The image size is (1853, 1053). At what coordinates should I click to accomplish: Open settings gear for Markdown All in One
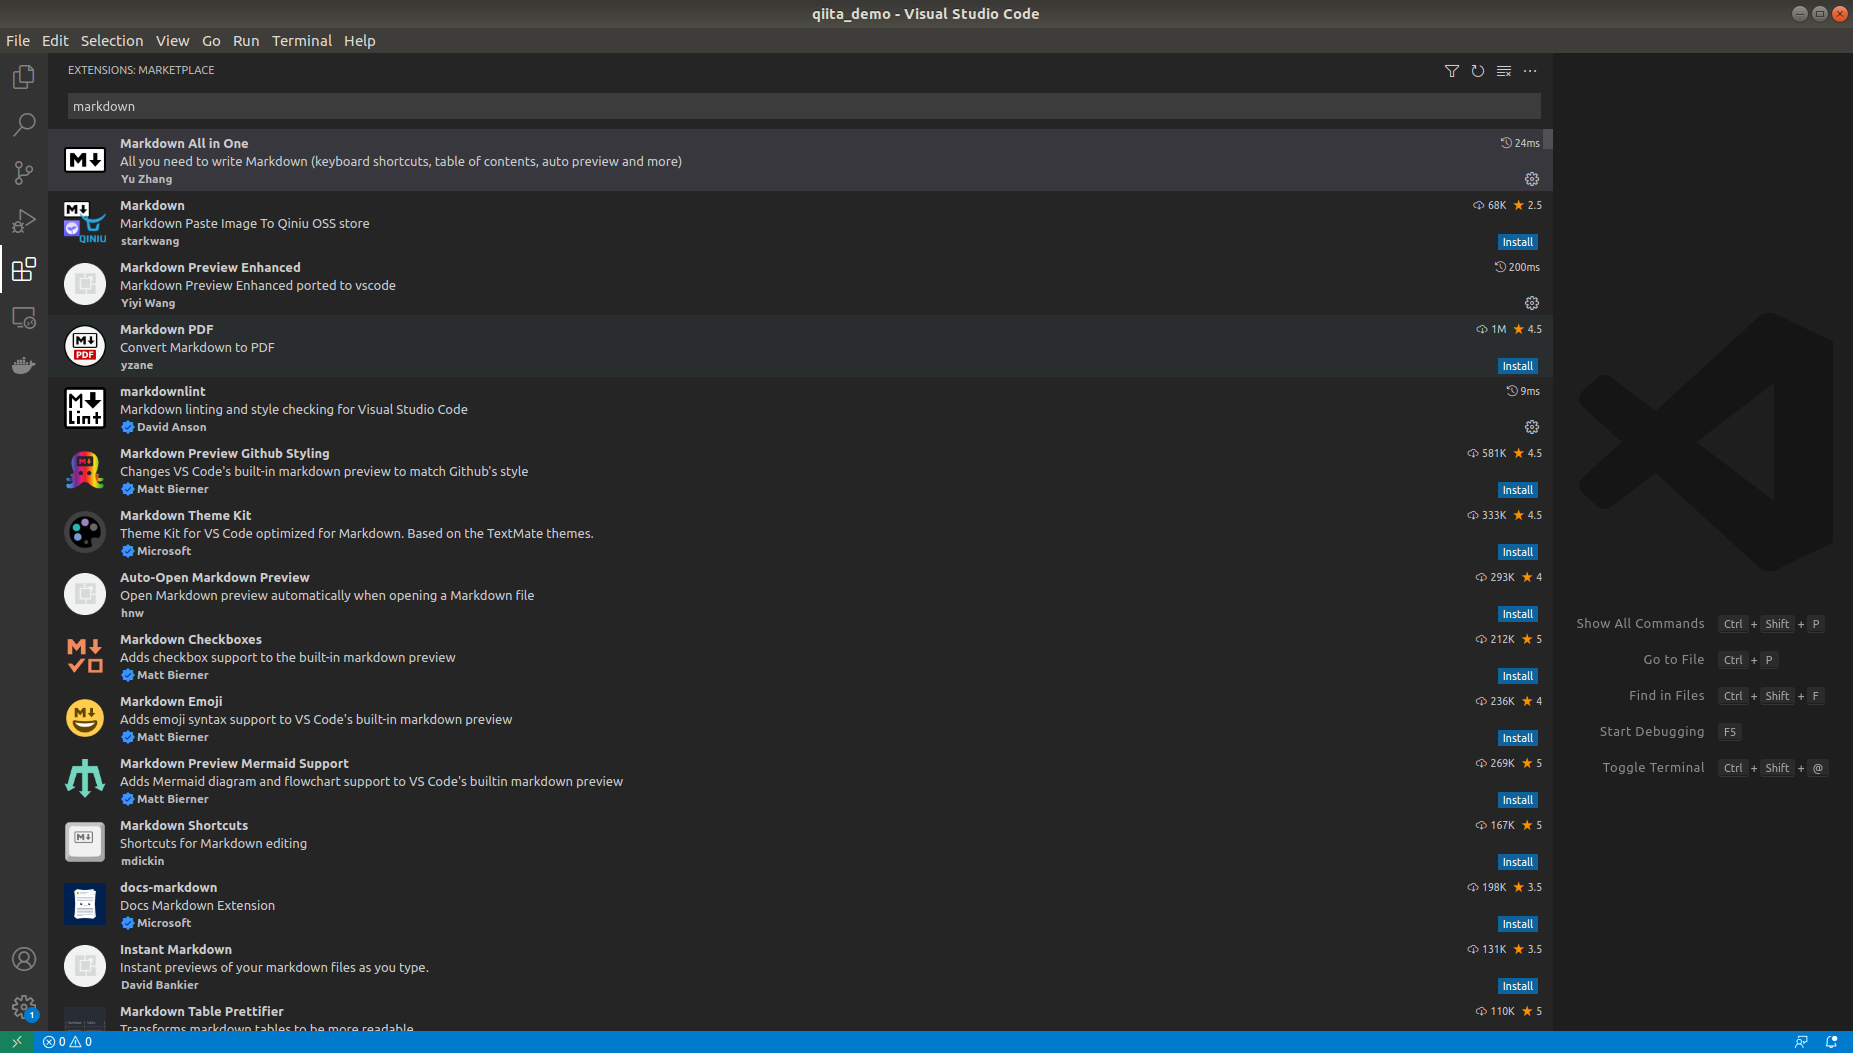(x=1531, y=178)
